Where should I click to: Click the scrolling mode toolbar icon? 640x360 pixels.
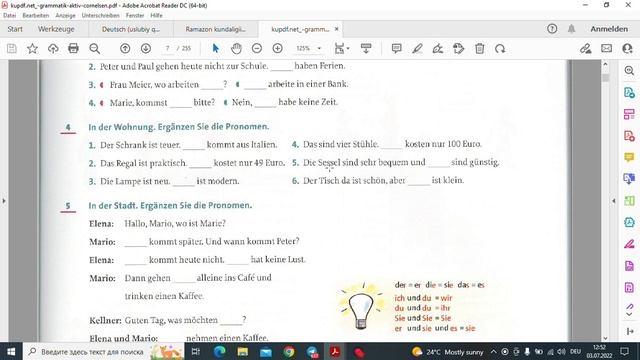[x=366, y=49]
